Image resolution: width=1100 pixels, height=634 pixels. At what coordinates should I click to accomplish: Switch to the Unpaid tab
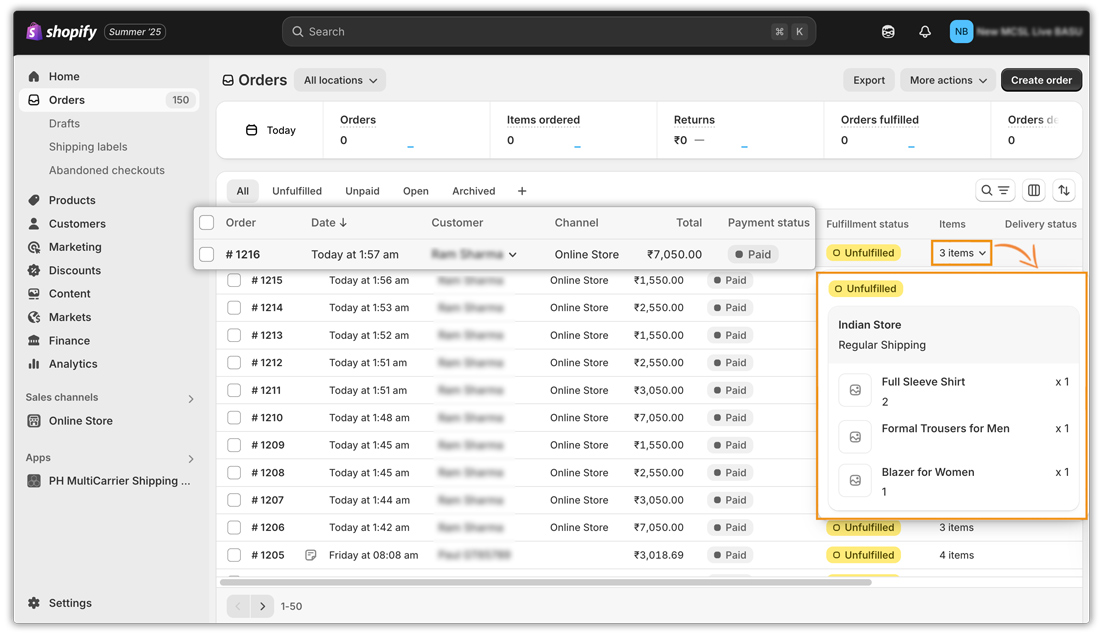coord(362,191)
